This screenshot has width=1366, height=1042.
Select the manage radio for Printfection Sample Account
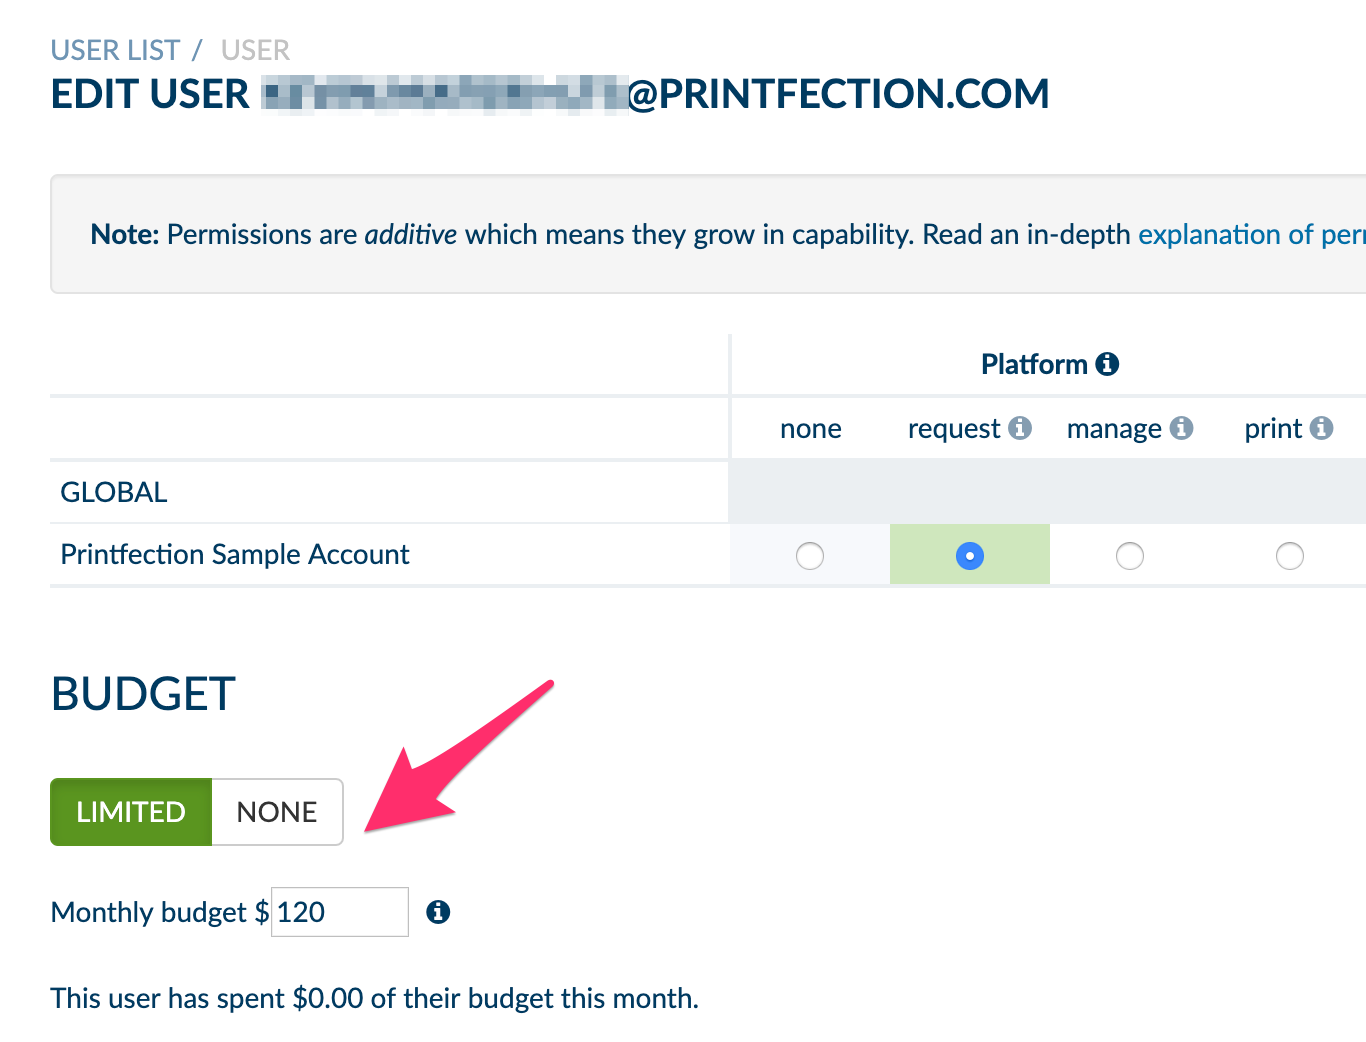1130,555
